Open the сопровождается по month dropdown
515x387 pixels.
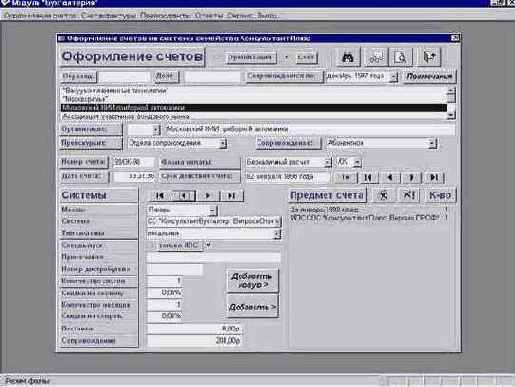[394, 77]
